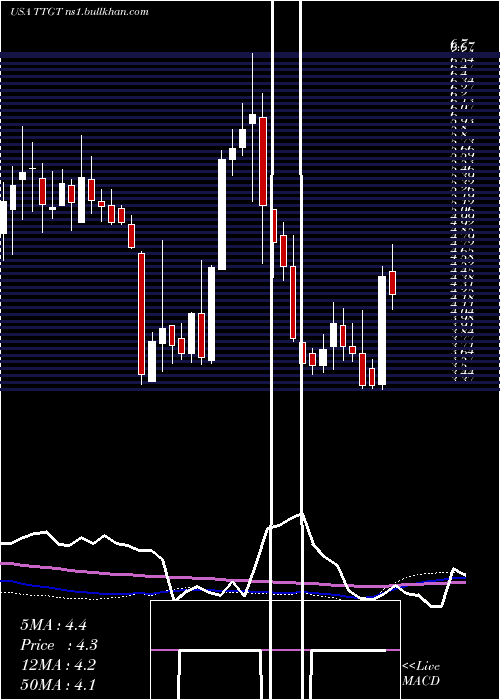Click the '12MA : 4.2' label

pyautogui.click(x=58, y=665)
